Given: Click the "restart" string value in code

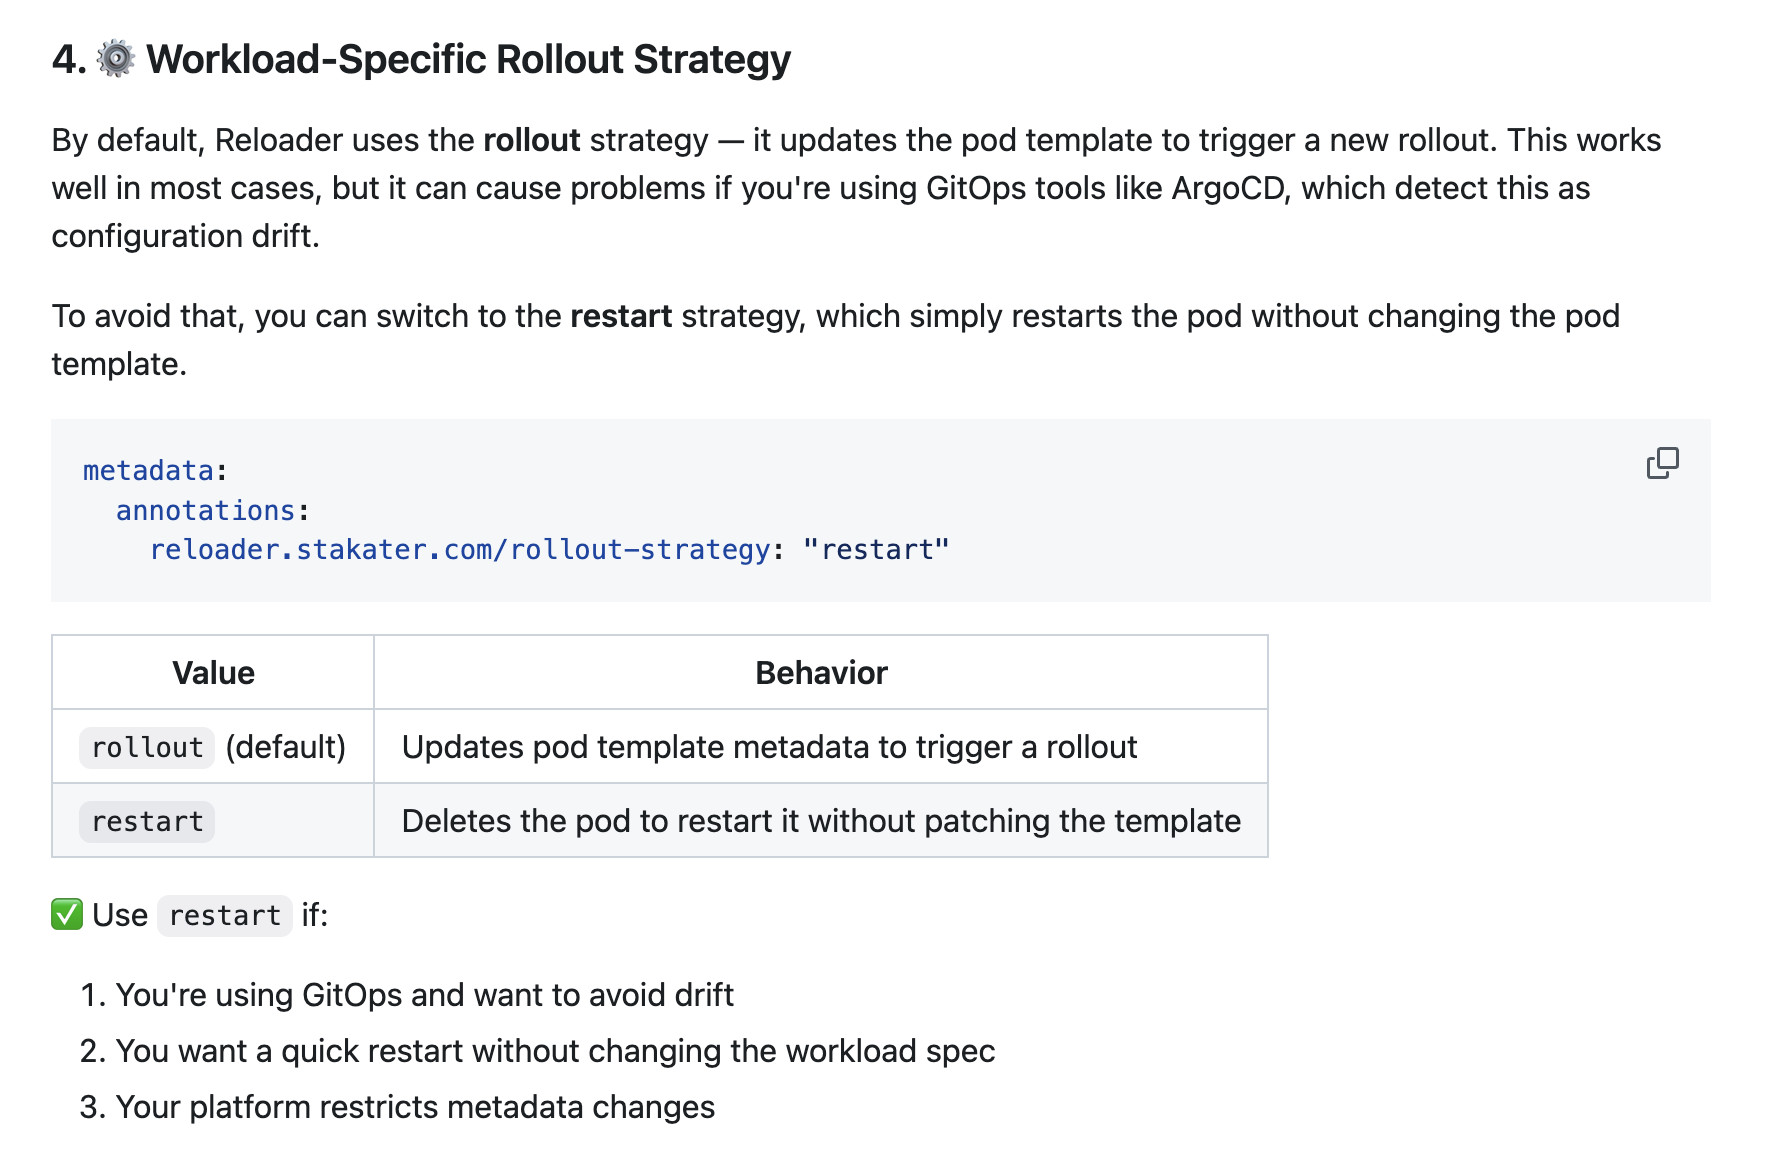Looking at the screenshot, I should coord(876,550).
